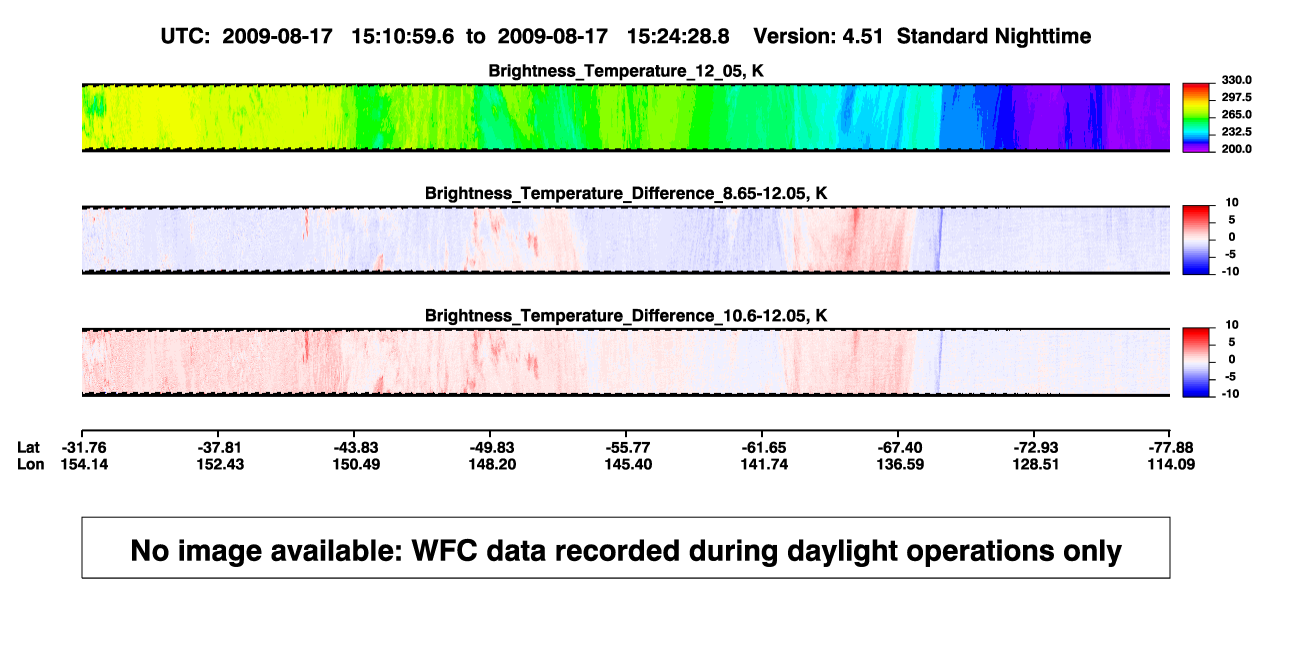Click latitude value -77.88
The width and height of the screenshot is (1300, 667).
click(1171, 447)
